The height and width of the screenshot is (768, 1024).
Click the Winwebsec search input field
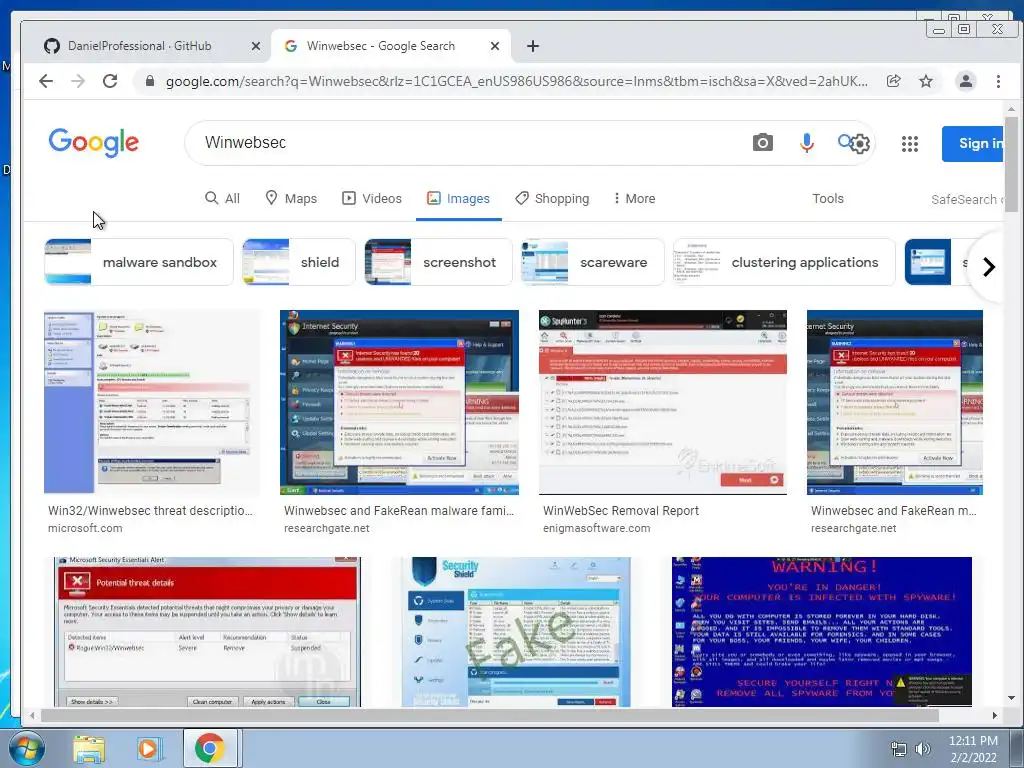[470, 142]
